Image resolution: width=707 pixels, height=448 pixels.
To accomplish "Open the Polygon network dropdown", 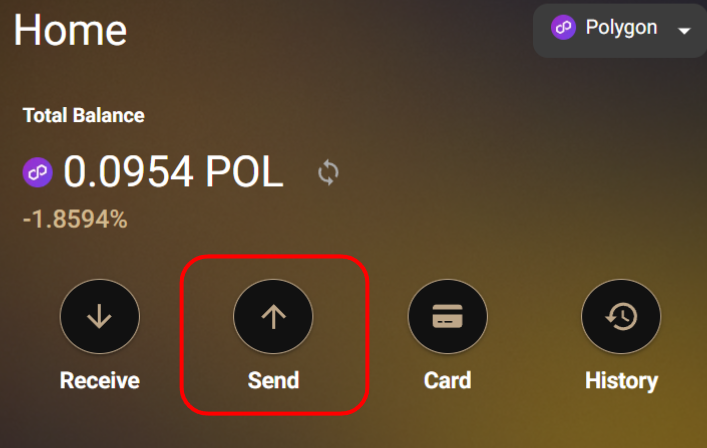I will point(620,31).
